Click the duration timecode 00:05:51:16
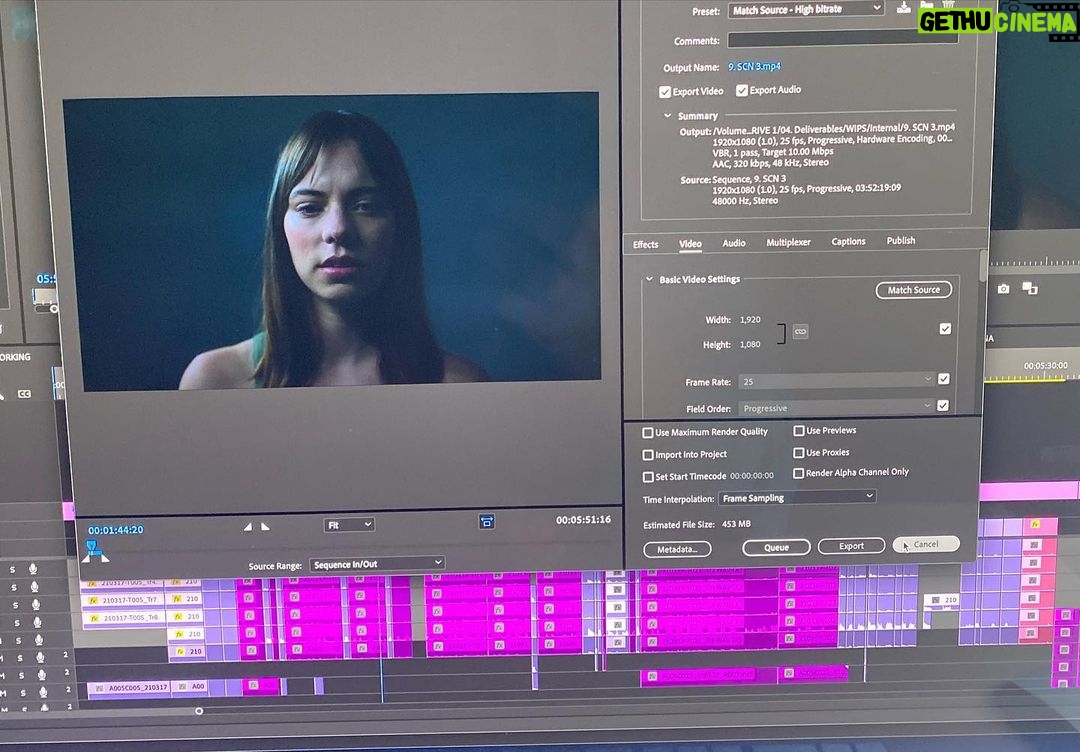This screenshot has height=752, width=1080. tap(583, 520)
